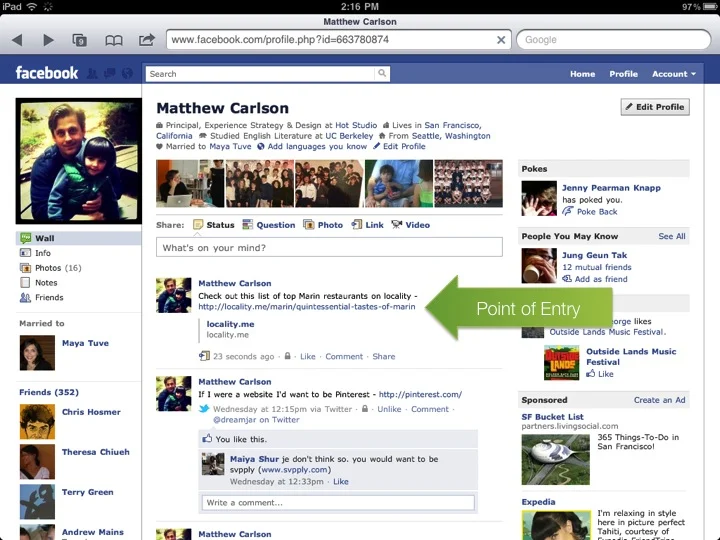Click the privacy lock on locality post

[287, 356]
